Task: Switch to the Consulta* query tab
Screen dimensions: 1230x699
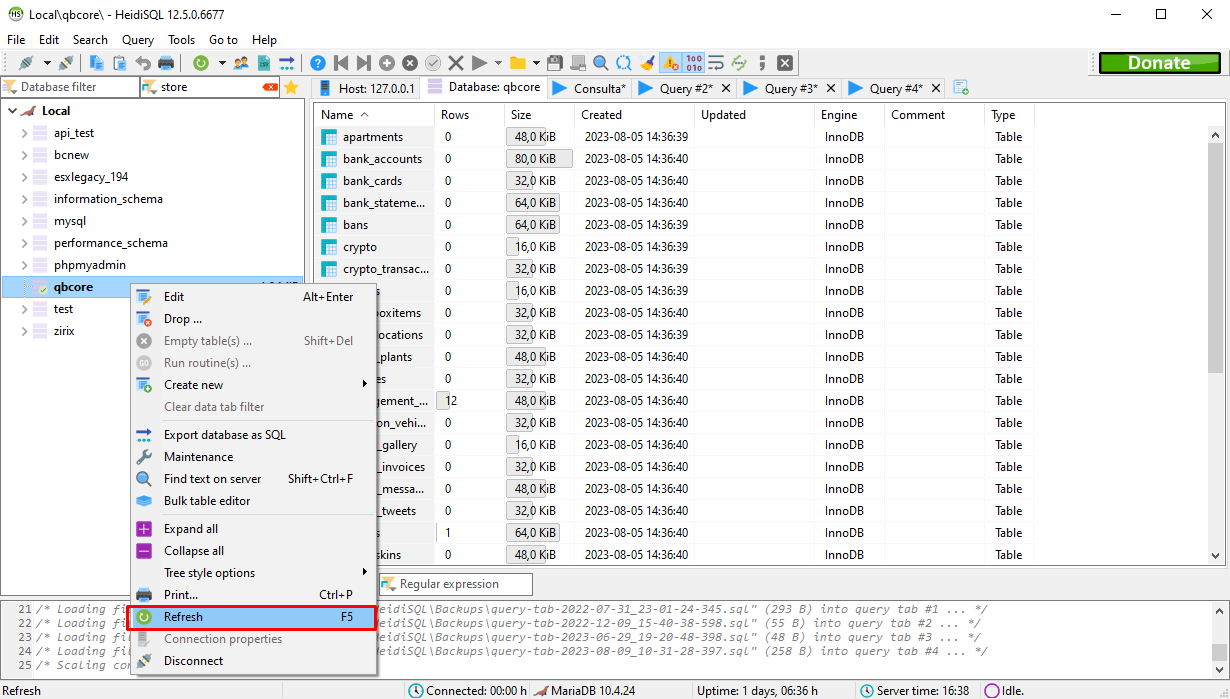Action: [x=589, y=88]
